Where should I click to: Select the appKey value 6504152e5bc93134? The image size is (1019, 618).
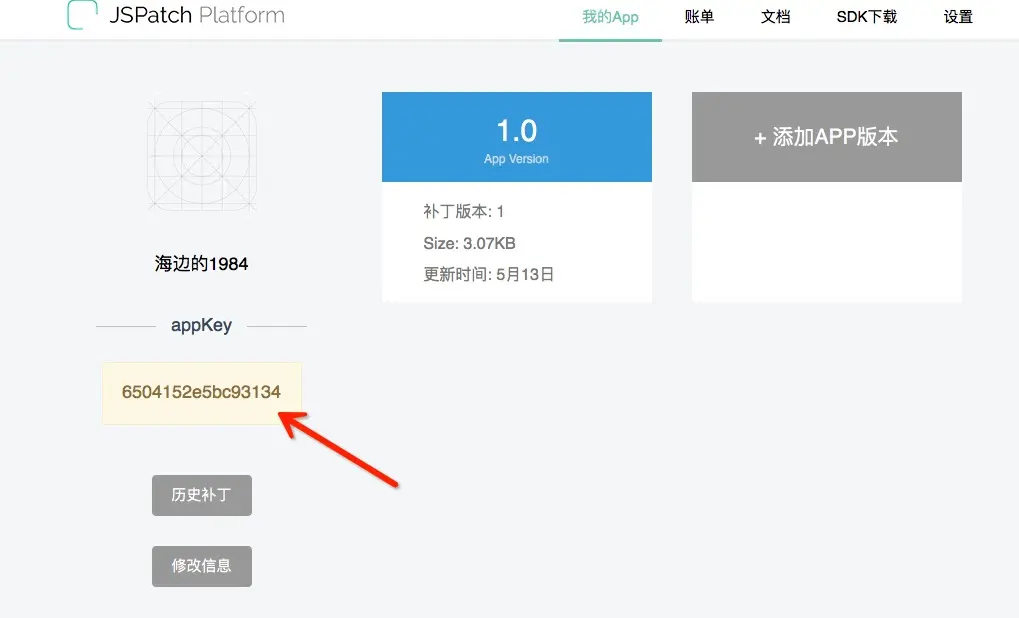(201, 393)
